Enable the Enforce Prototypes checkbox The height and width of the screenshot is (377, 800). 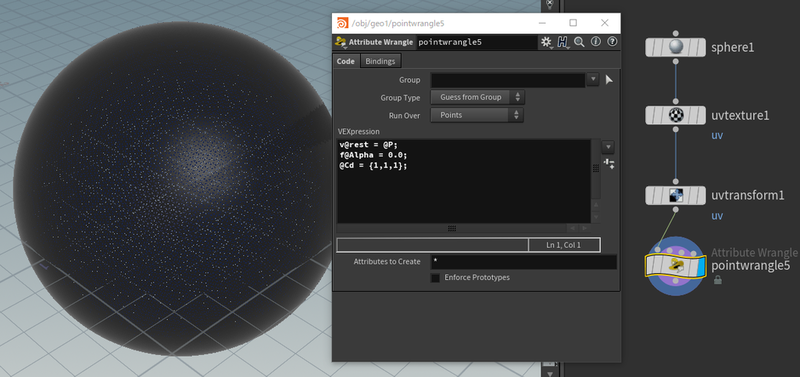(435, 278)
